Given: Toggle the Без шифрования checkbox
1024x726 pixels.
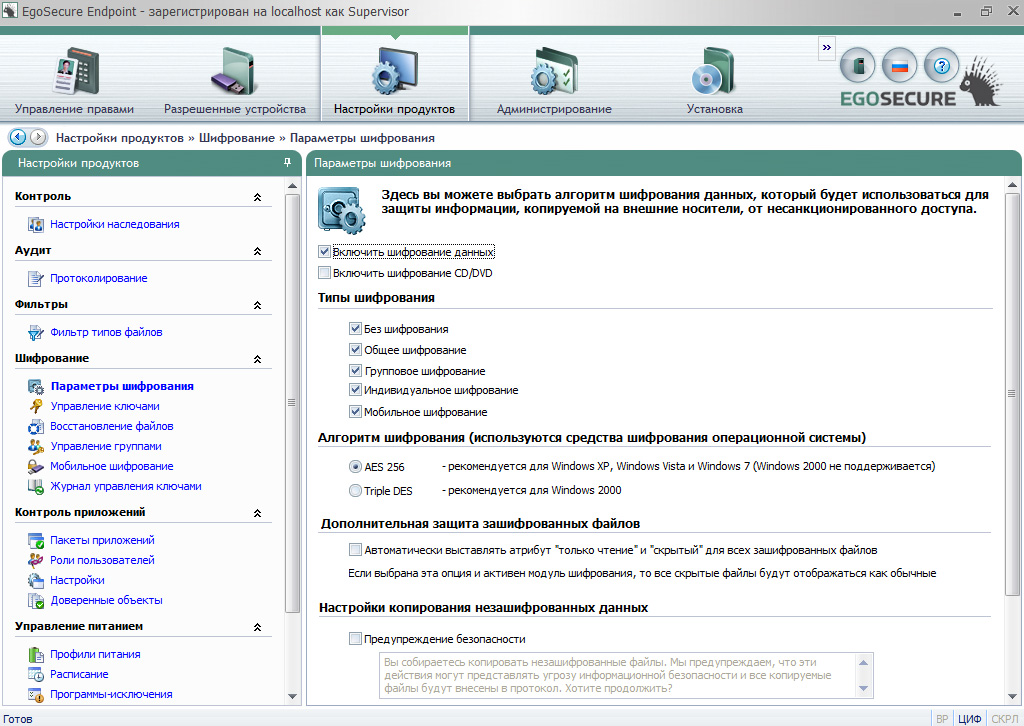Looking at the screenshot, I should pos(355,328).
